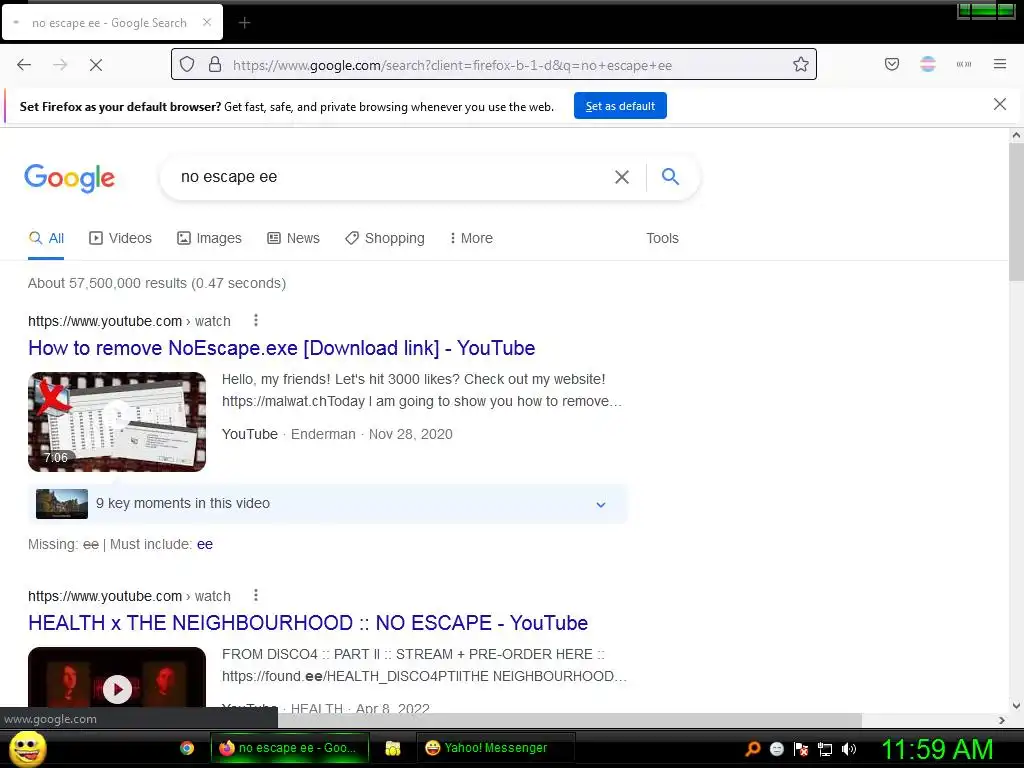Bookmark this page with the star
This screenshot has width=1024, height=768.
801,65
